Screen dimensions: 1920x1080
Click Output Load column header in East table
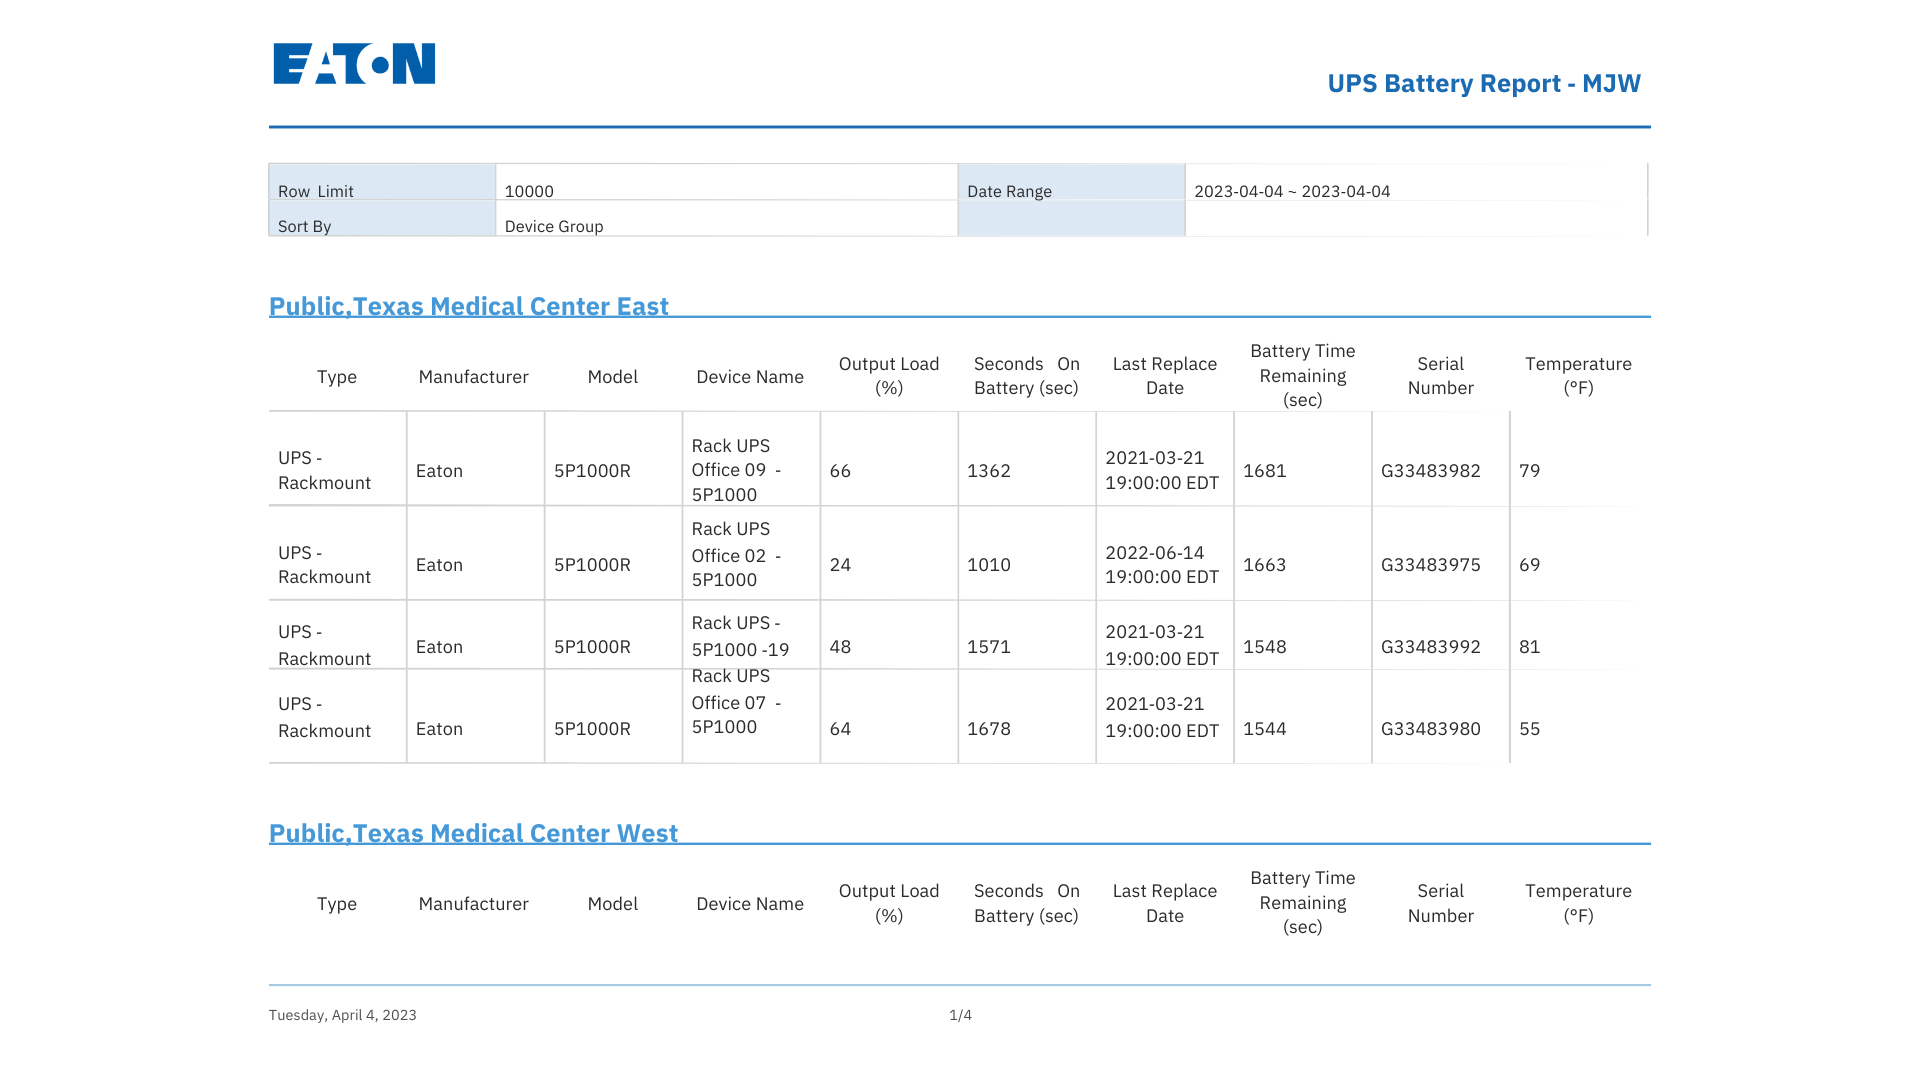click(x=889, y=376)
